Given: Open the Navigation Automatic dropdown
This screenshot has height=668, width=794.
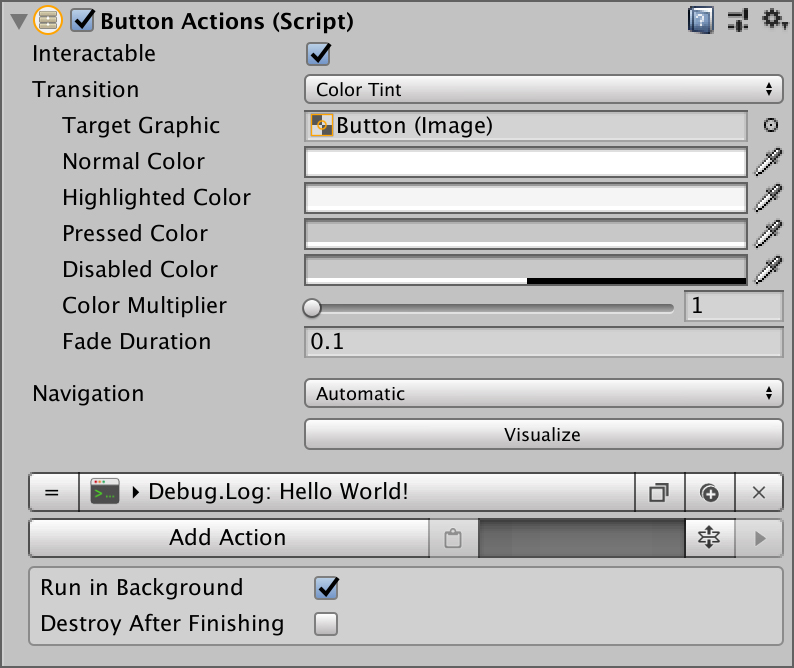Looking at the screenshot, I should tap(543, 394).
